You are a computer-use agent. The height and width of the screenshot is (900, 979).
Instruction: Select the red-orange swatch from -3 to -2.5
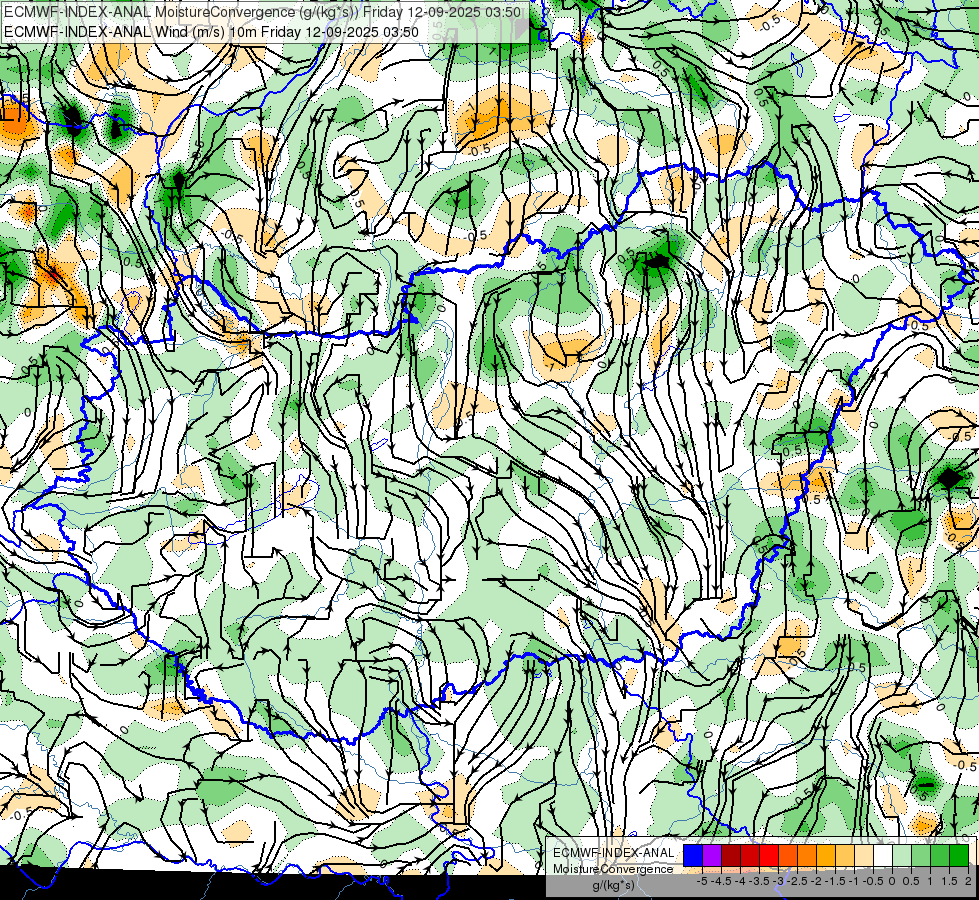tap(788, 855)
